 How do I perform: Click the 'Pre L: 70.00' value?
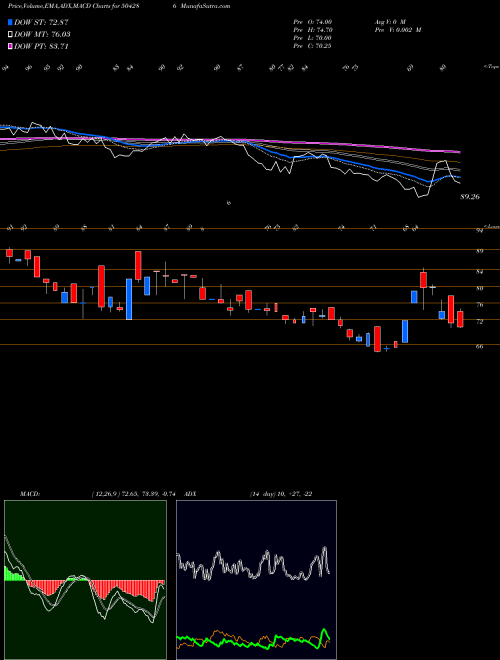313,38
